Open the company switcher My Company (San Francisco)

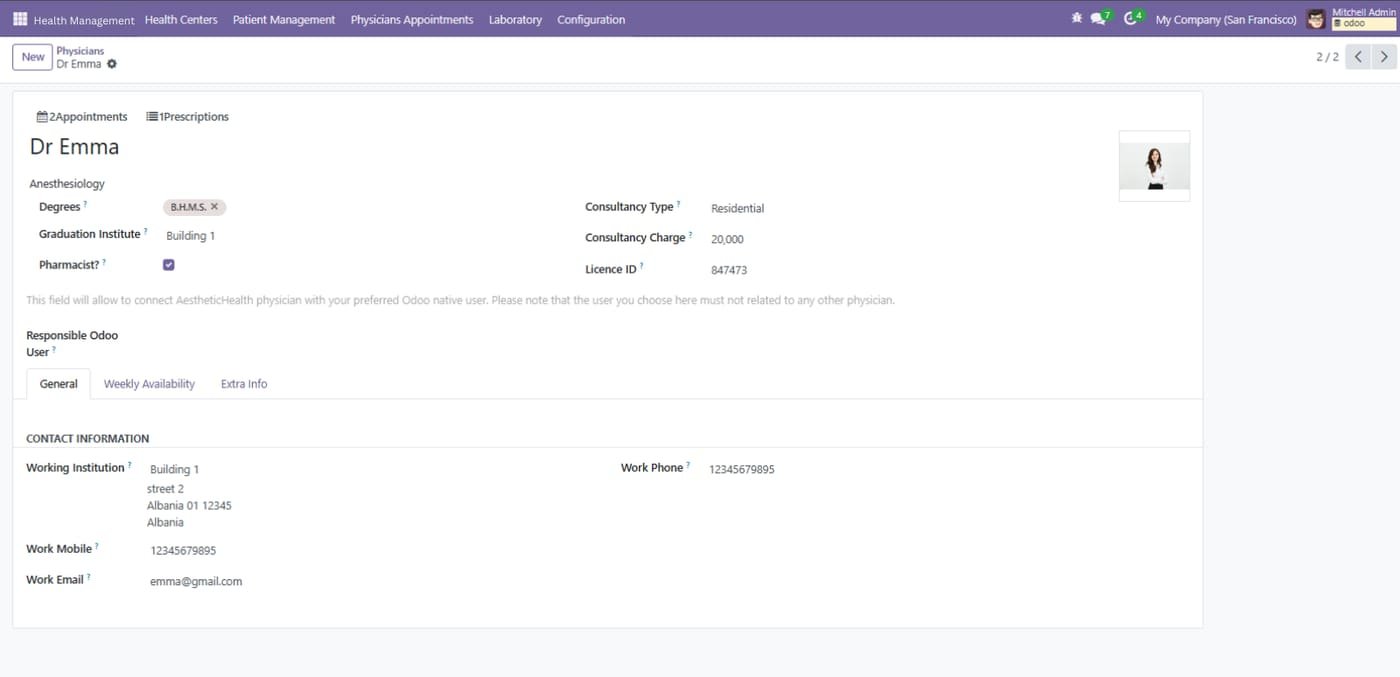click(1226, 19)
